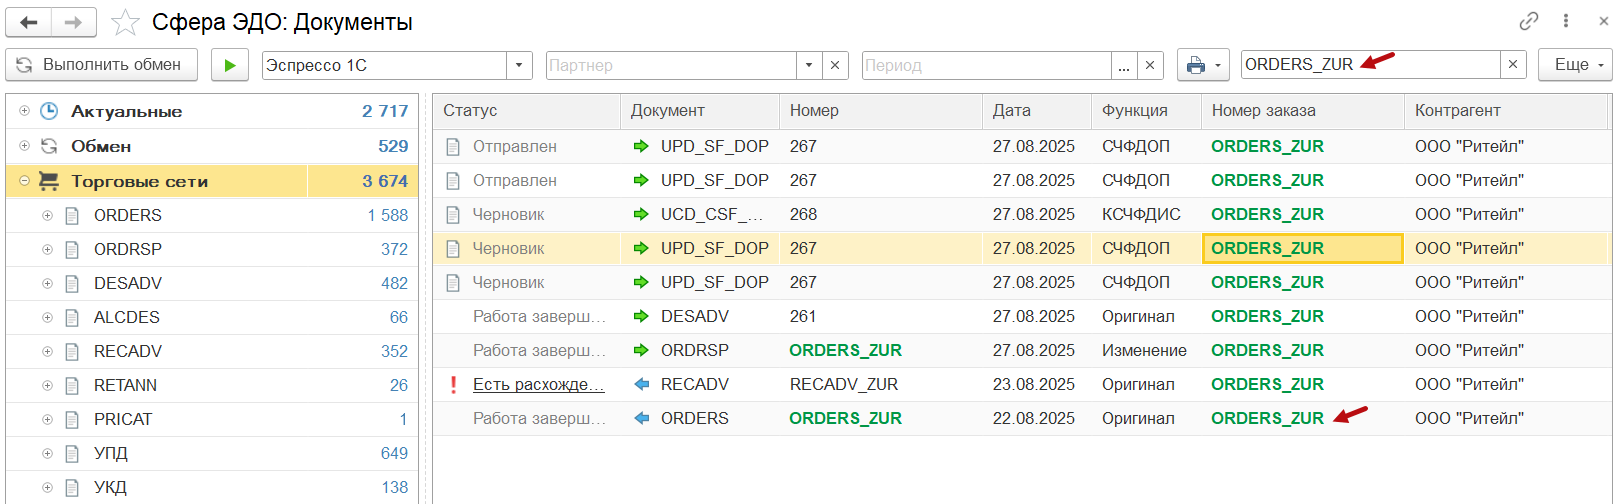Sort by the Документ column header
The height and width of the screenshot is (504, 1623).
(700, 111)
